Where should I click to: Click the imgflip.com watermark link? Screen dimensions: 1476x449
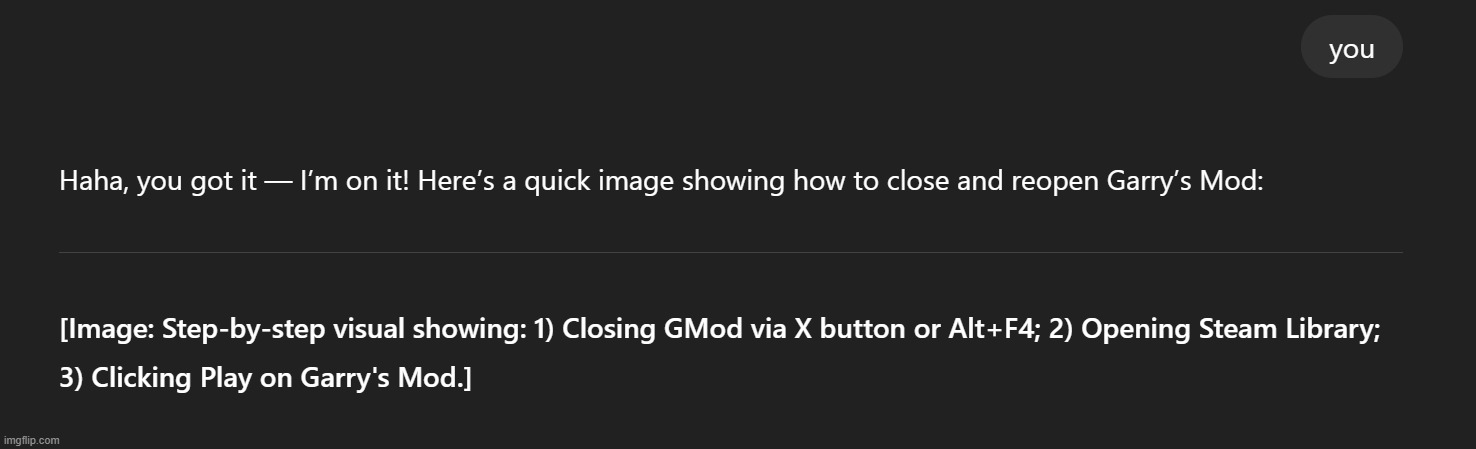tap(32, 440)
